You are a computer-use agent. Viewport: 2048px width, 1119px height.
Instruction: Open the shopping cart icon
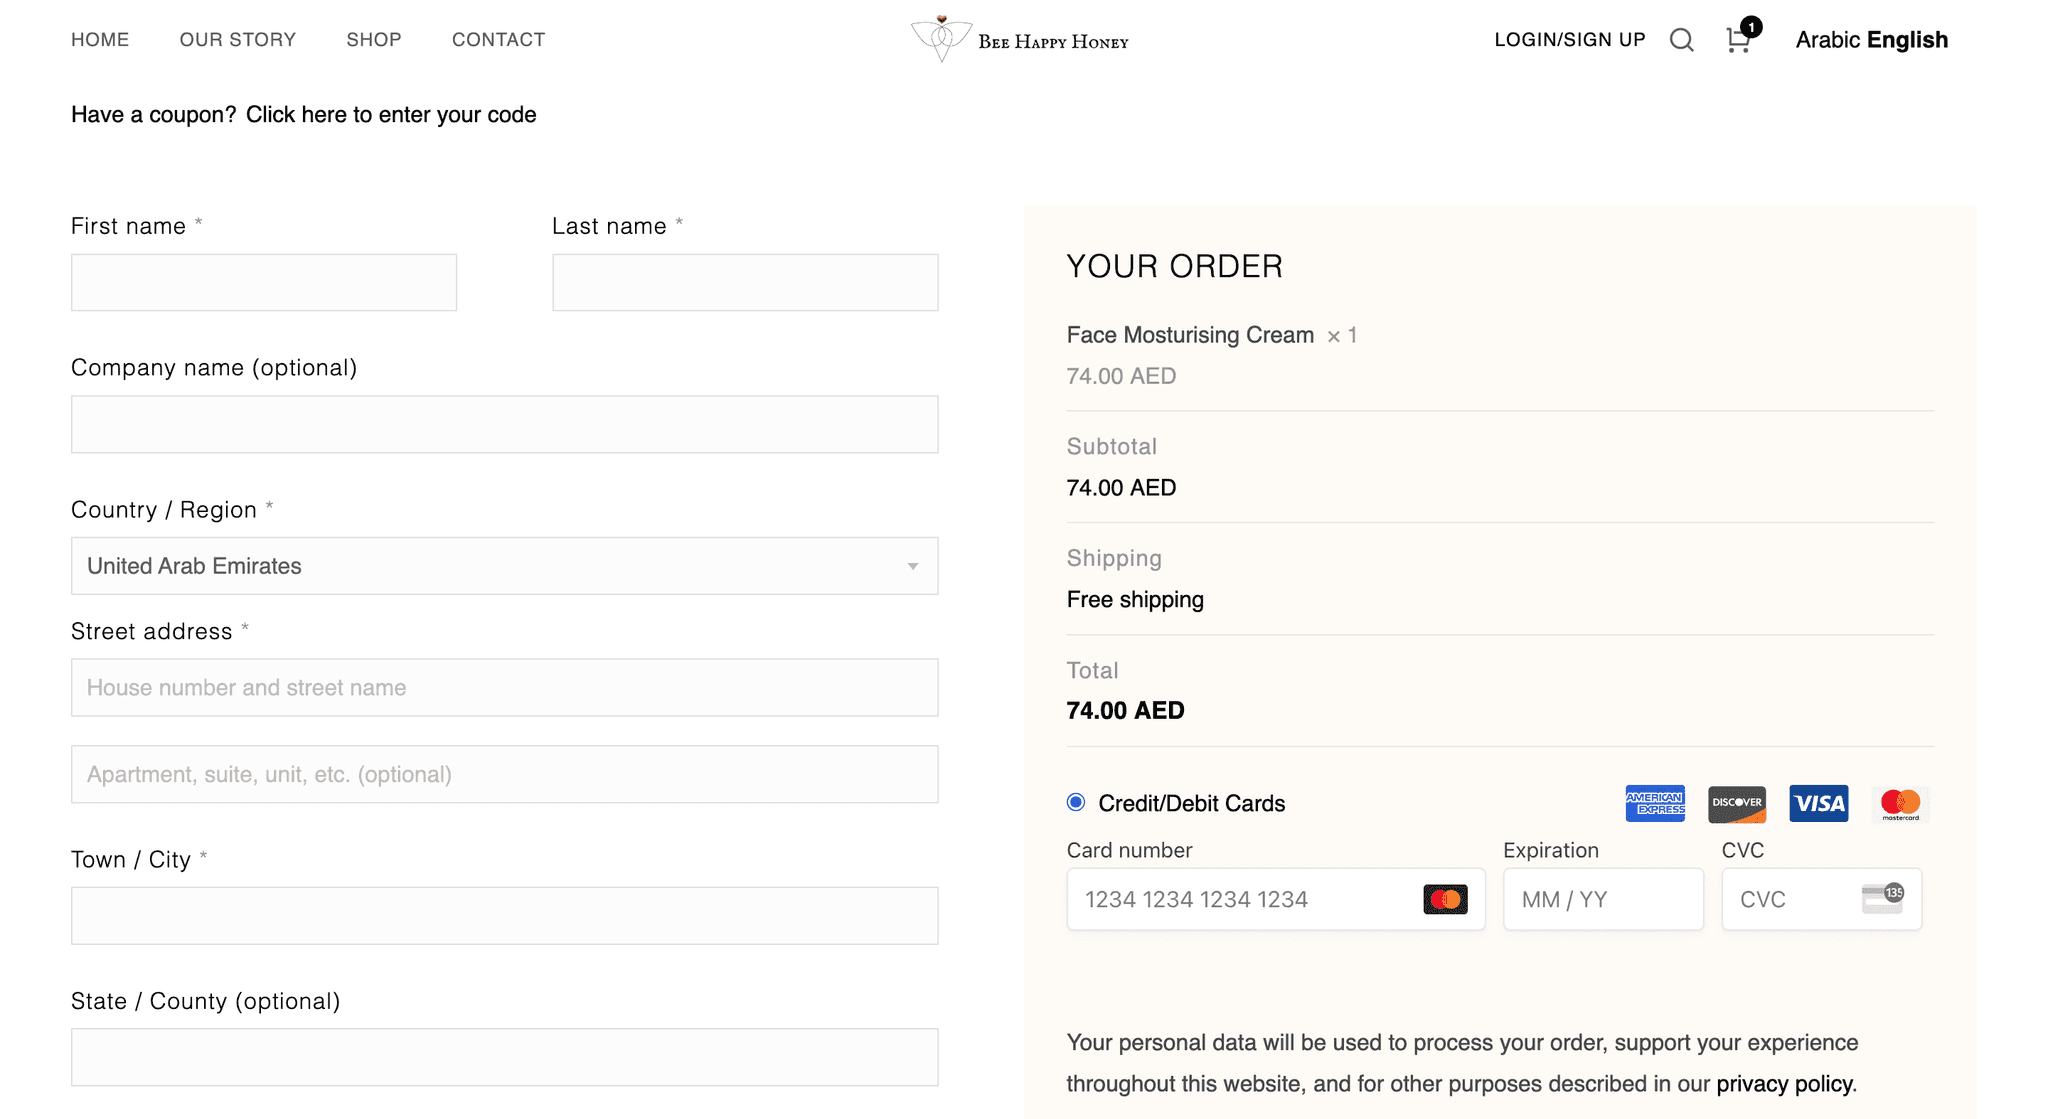click(1739, 40)
